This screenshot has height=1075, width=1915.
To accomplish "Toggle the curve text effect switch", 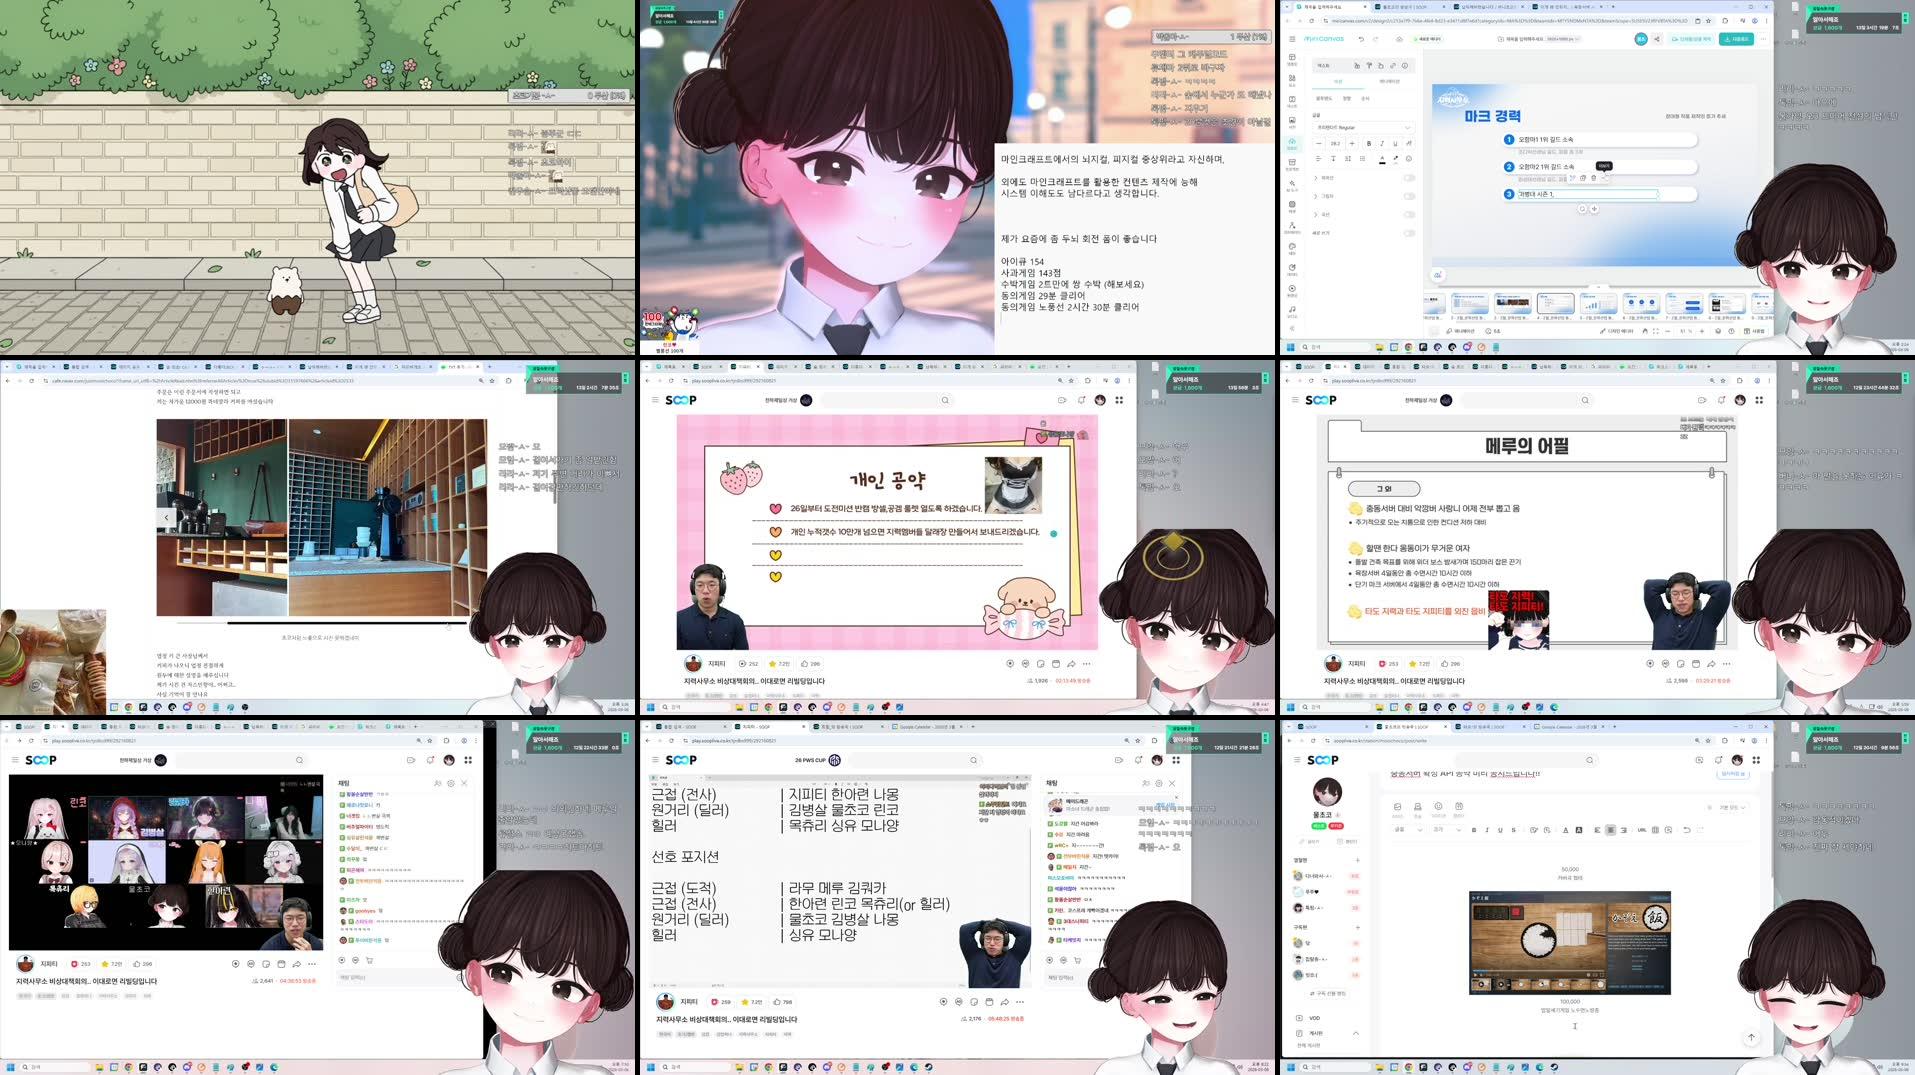I will pos(1409,214).
